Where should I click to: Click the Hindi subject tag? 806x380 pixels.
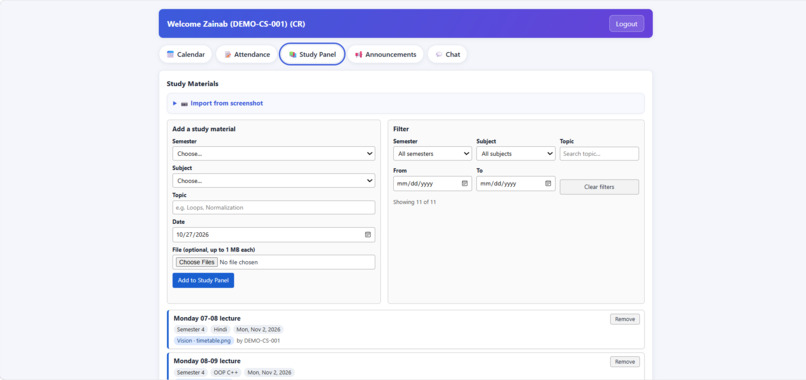(x=221, y=330)
